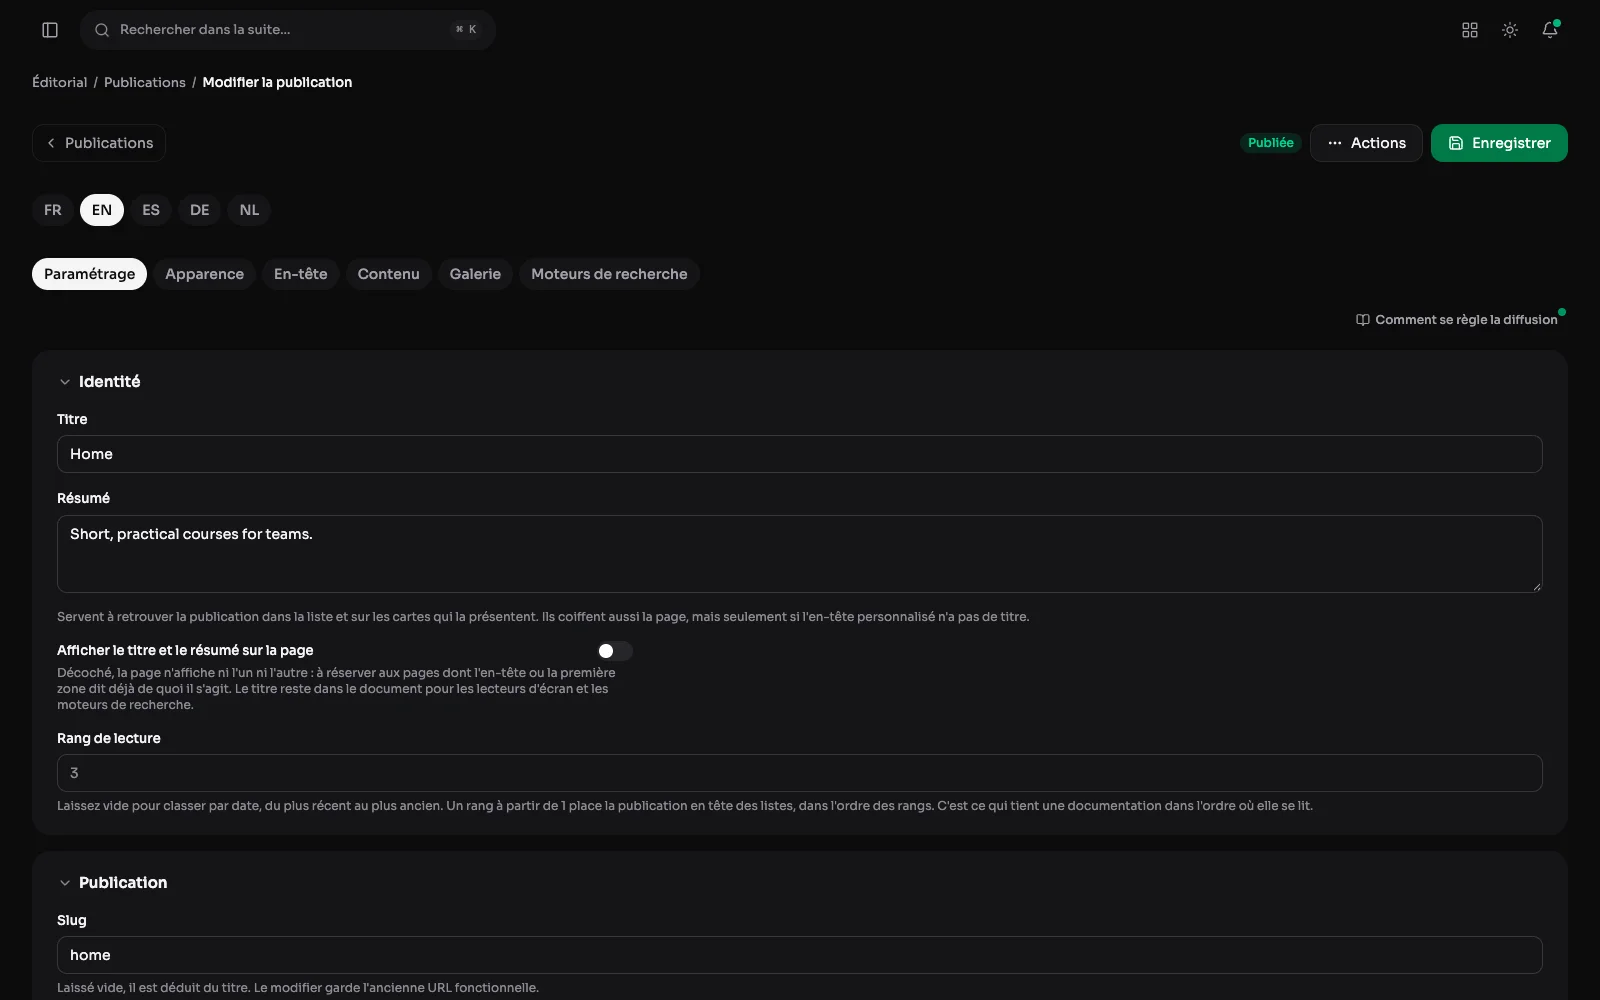Open Éditorial breadcrumb link
The width and height of the screenshot is (1600, 1000).
[x=60, y=82]
